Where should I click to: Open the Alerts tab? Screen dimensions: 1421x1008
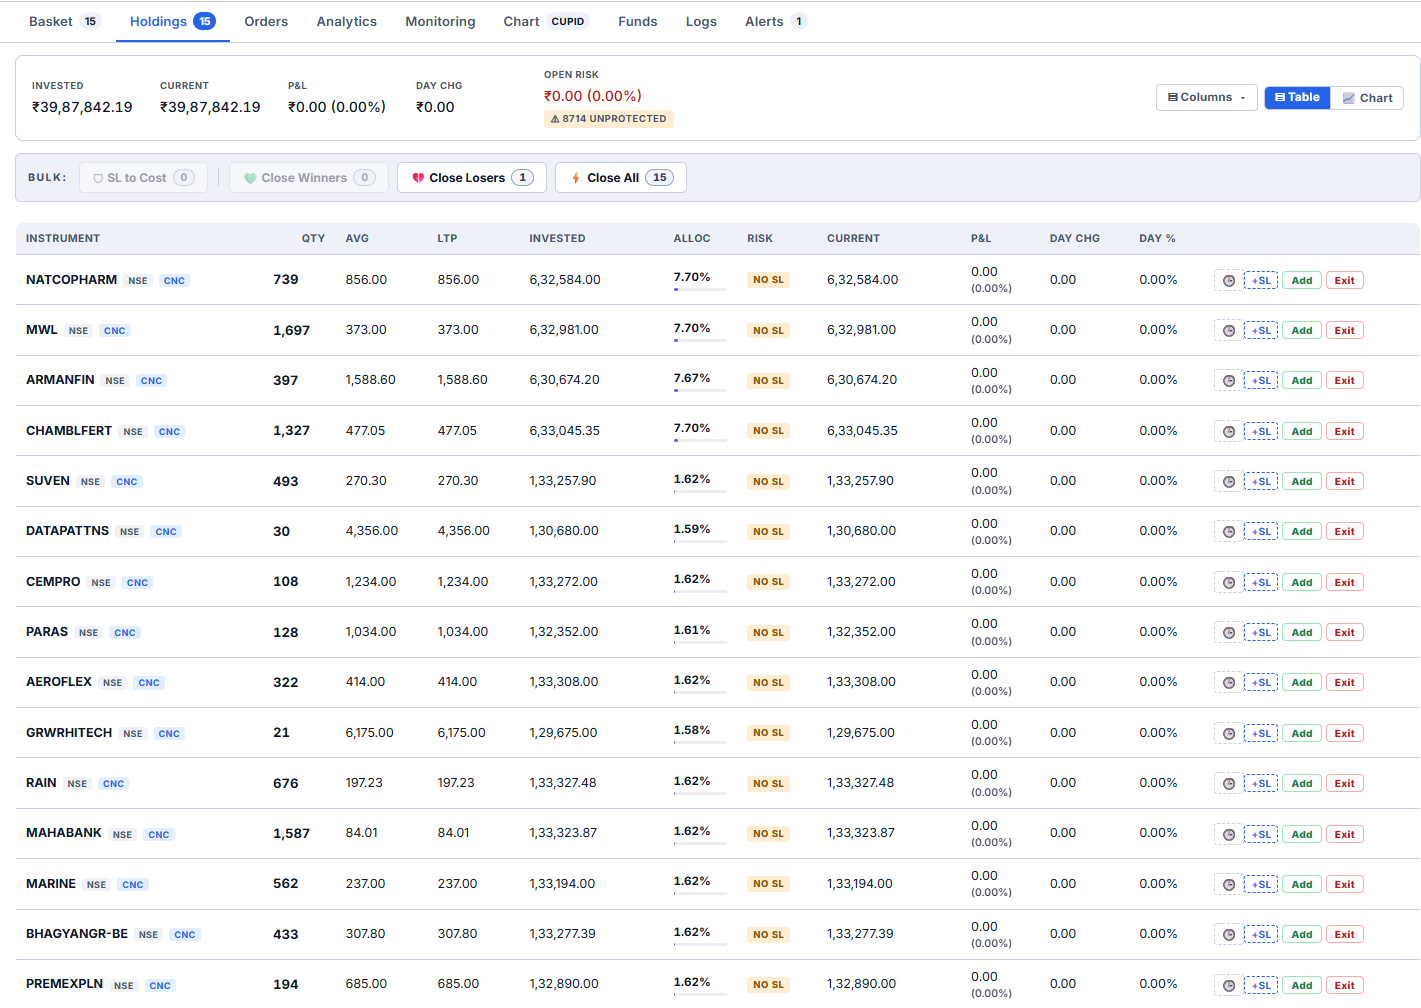tap(775, 22)
